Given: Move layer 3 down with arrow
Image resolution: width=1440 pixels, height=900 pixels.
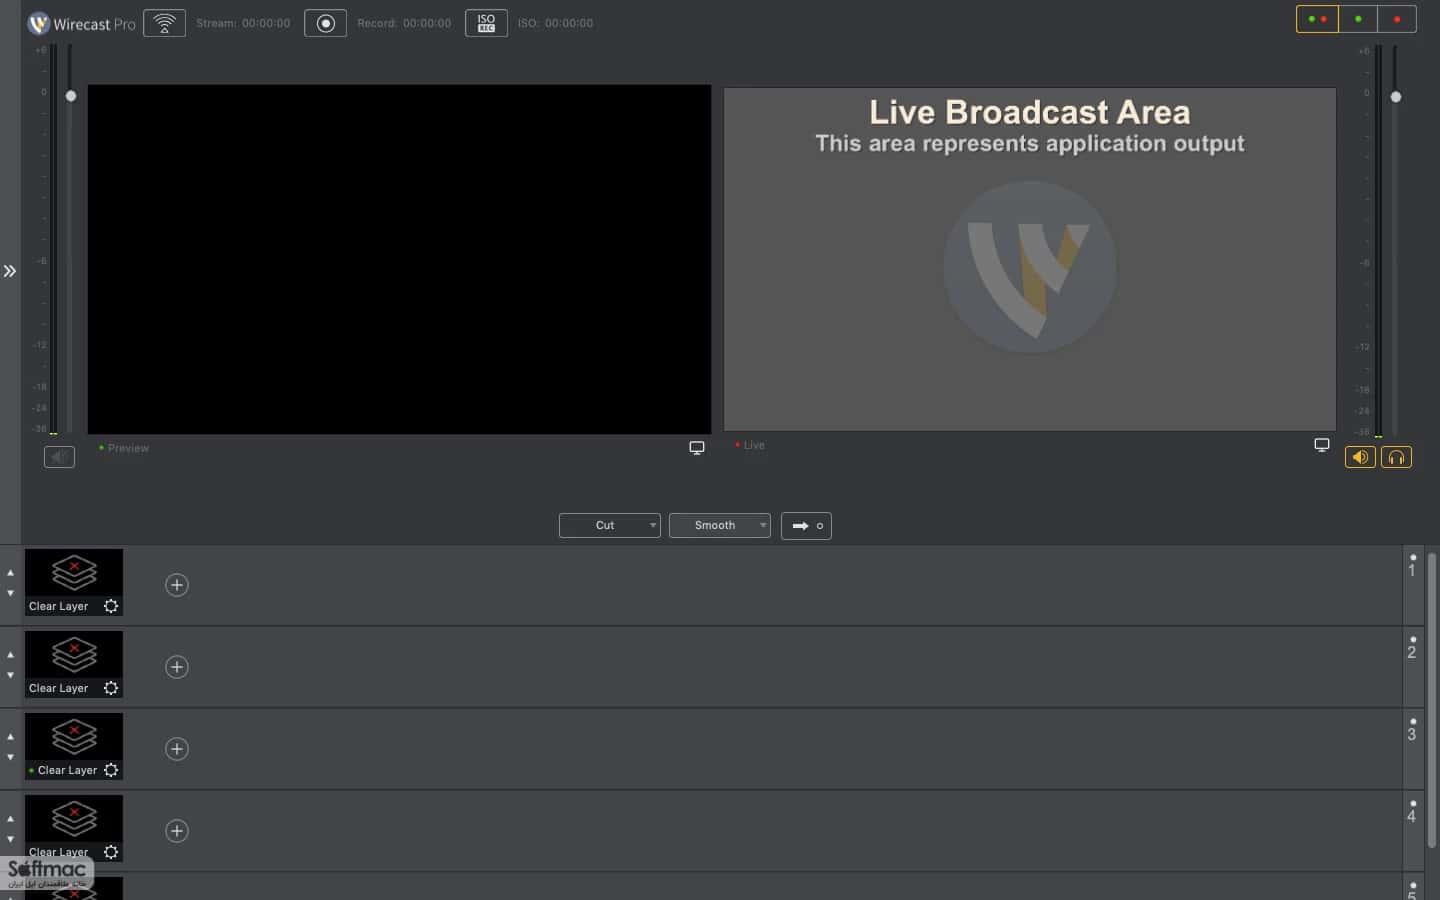Looking at the screenshot, I should click(x=11, y=757).
